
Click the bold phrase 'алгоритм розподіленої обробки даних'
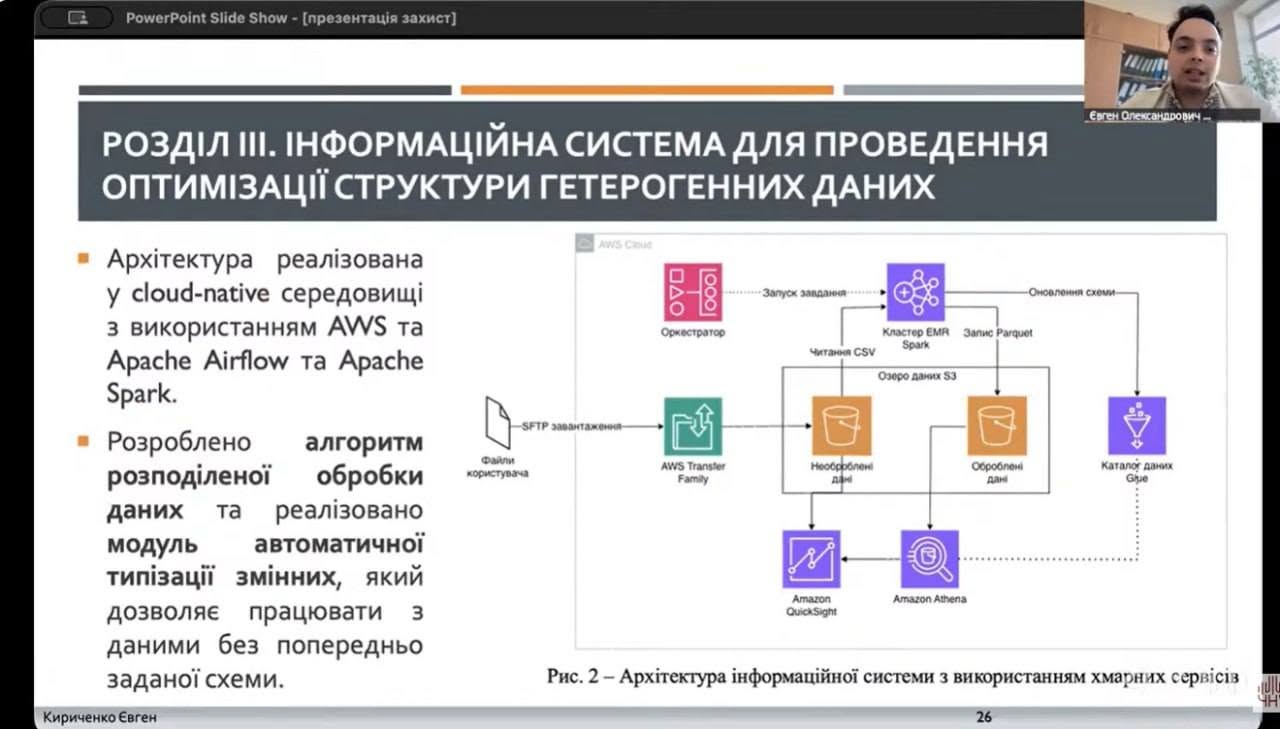point(265,476)
